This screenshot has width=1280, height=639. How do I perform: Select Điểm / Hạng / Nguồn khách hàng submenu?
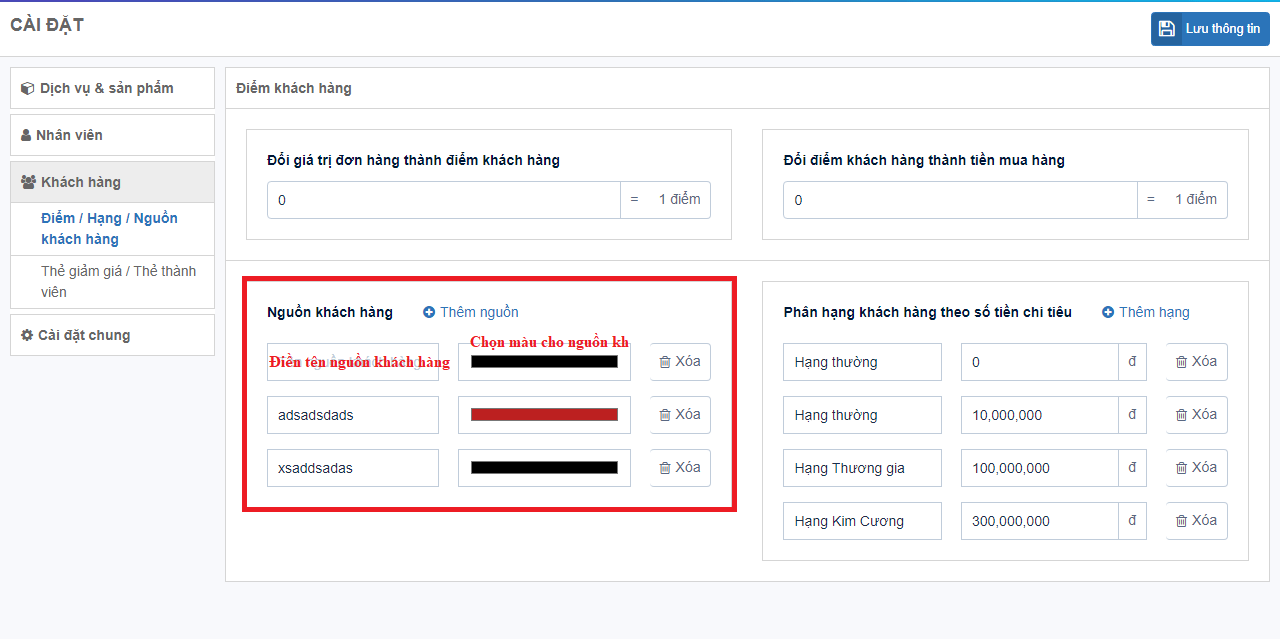[x=109, y=228]
